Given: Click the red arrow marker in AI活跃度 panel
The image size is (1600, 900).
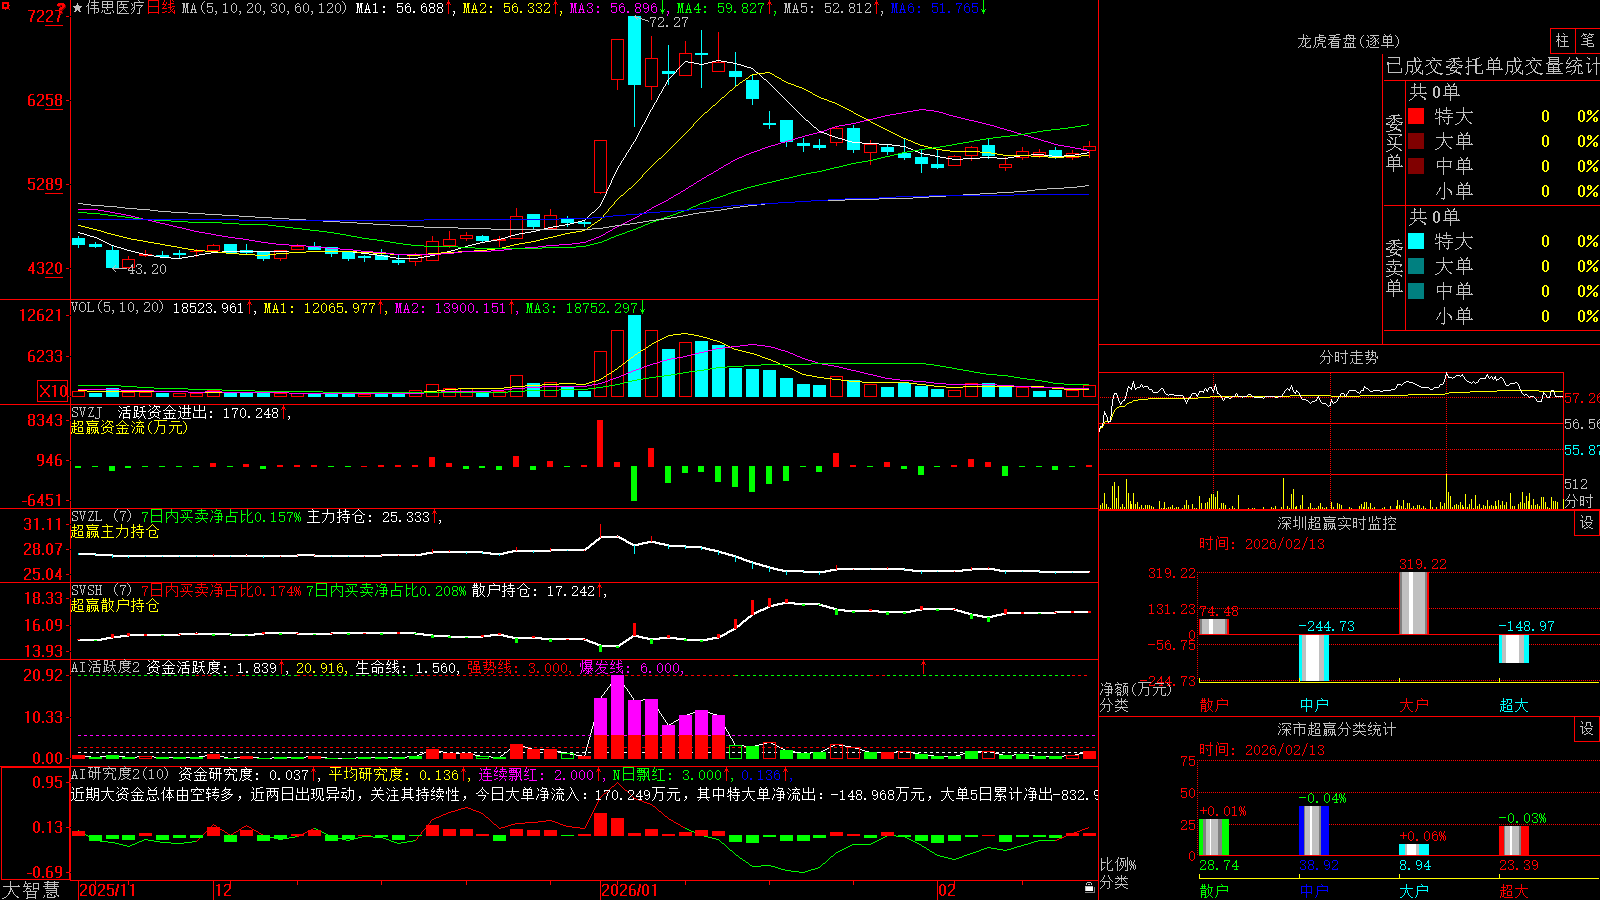Looking at the screenshot, I should [x=923, y=666].
